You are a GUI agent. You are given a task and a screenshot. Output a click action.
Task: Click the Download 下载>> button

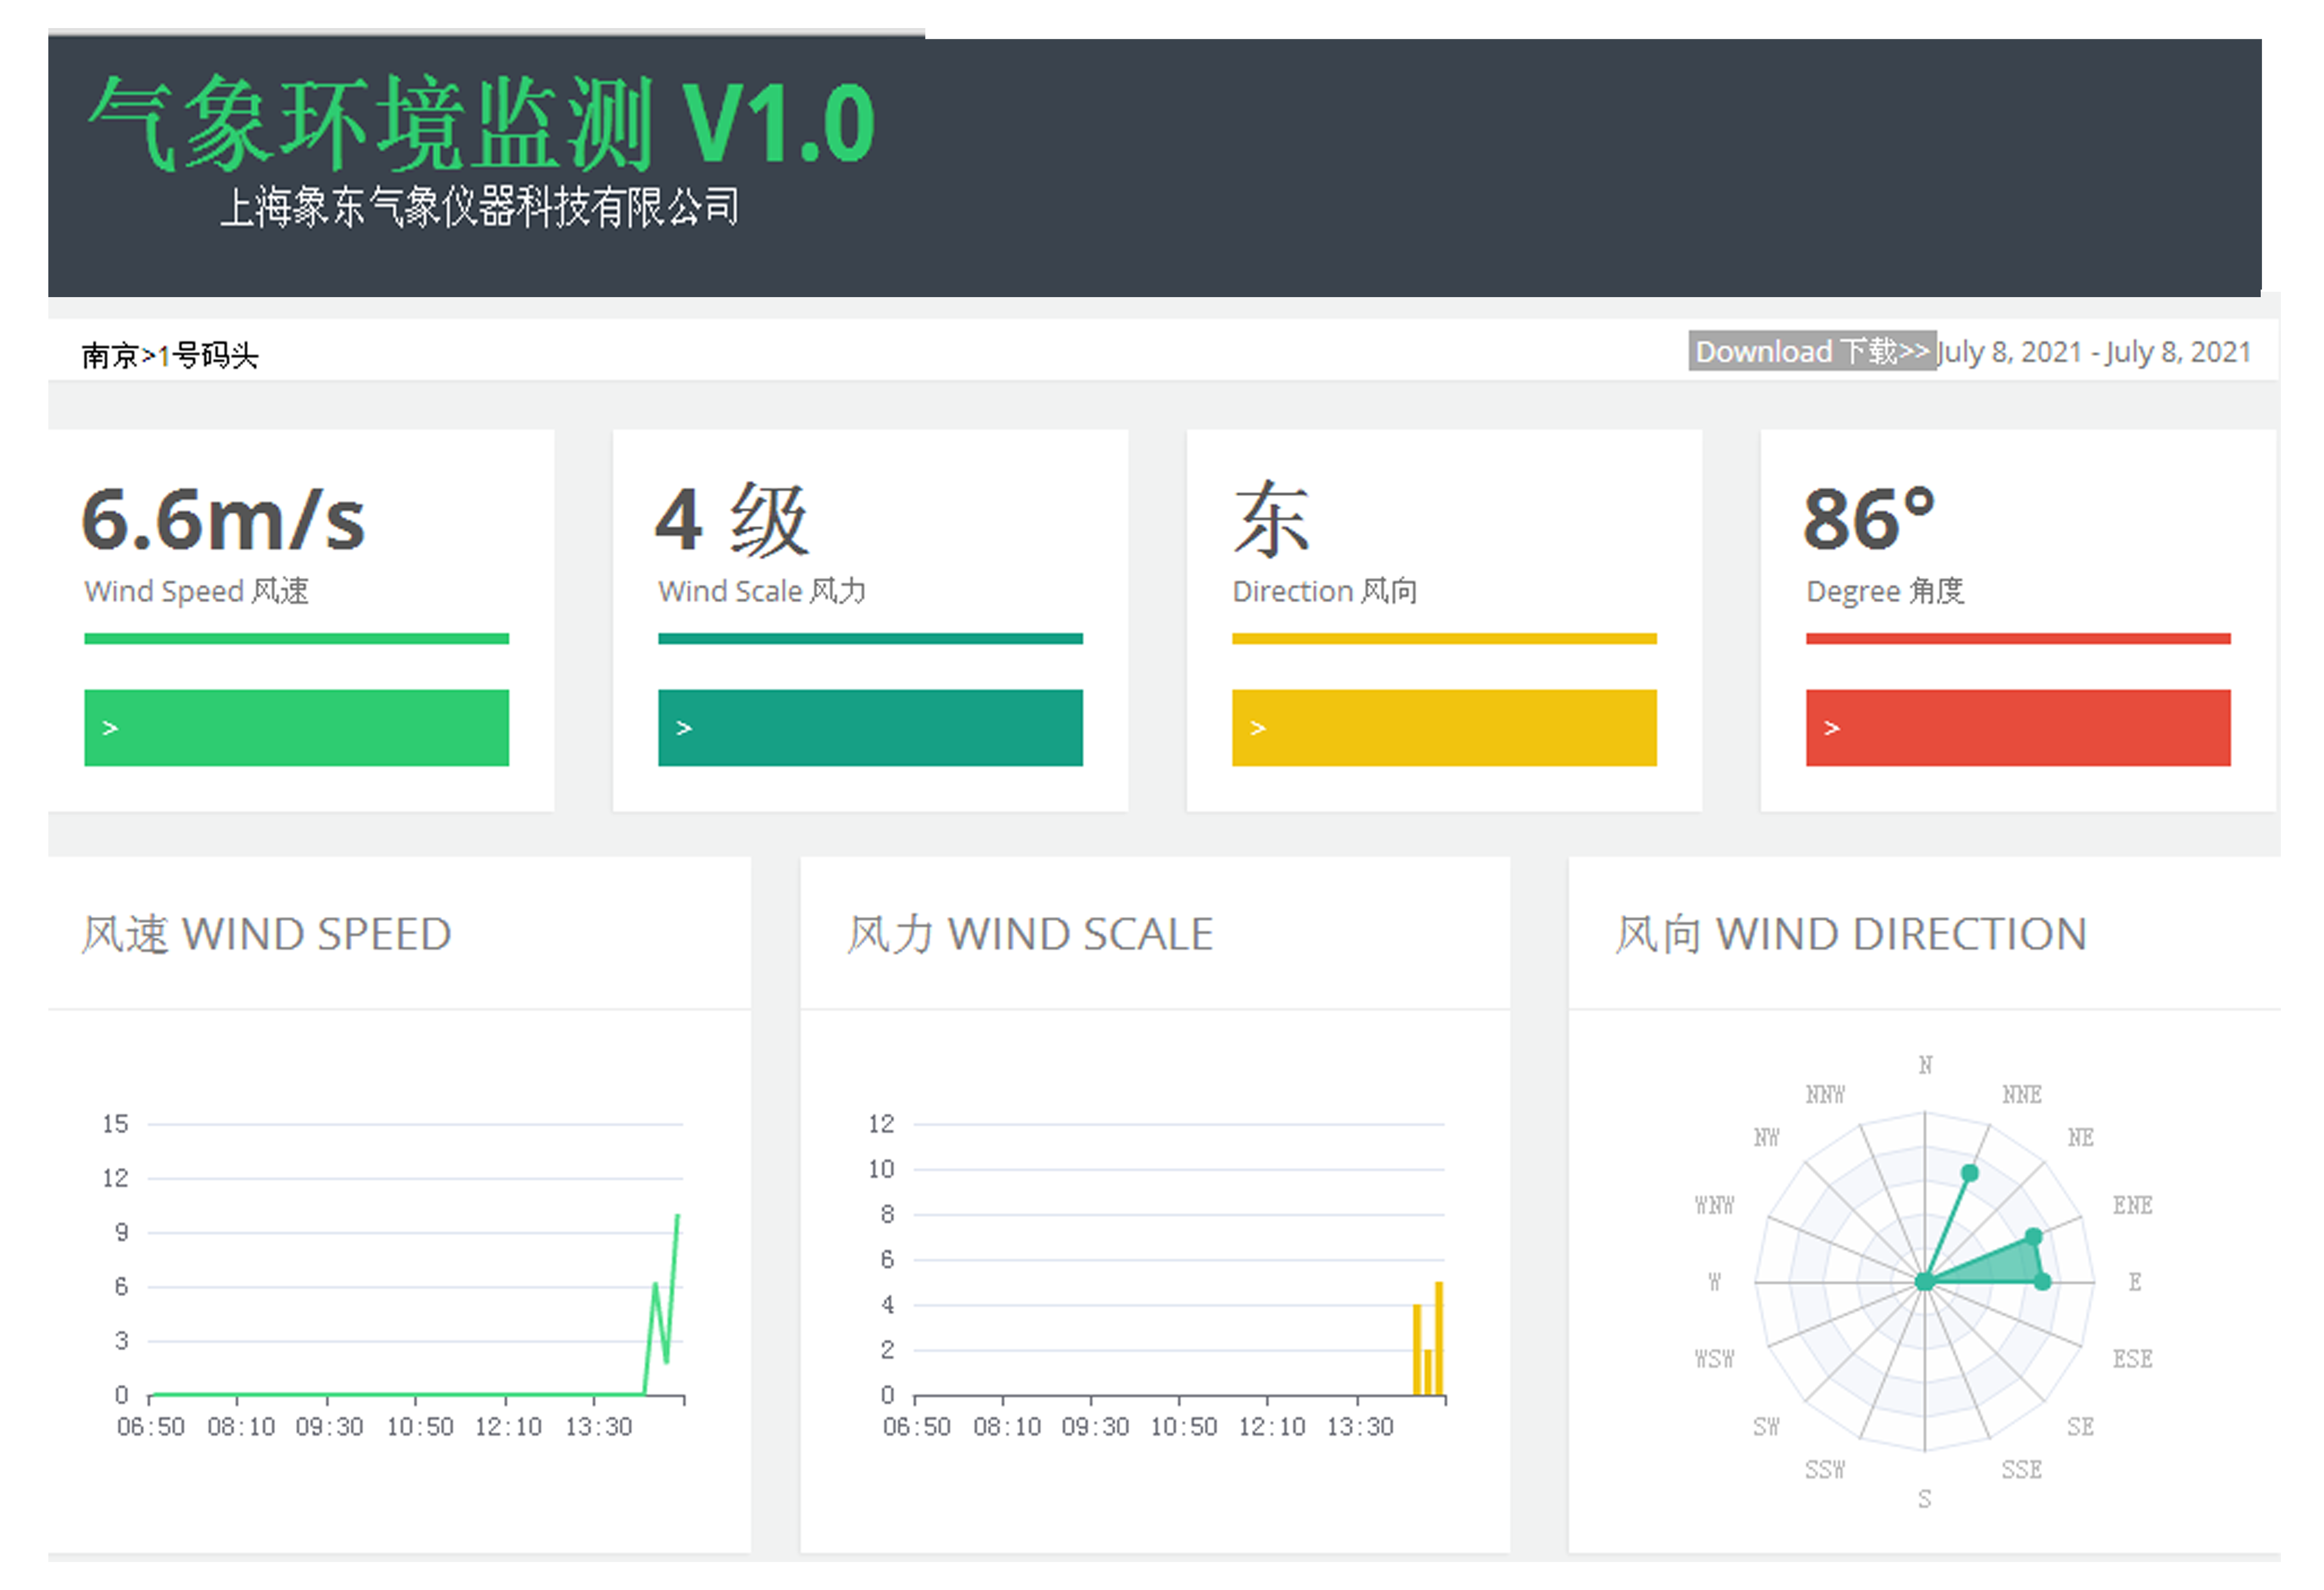1812,351
